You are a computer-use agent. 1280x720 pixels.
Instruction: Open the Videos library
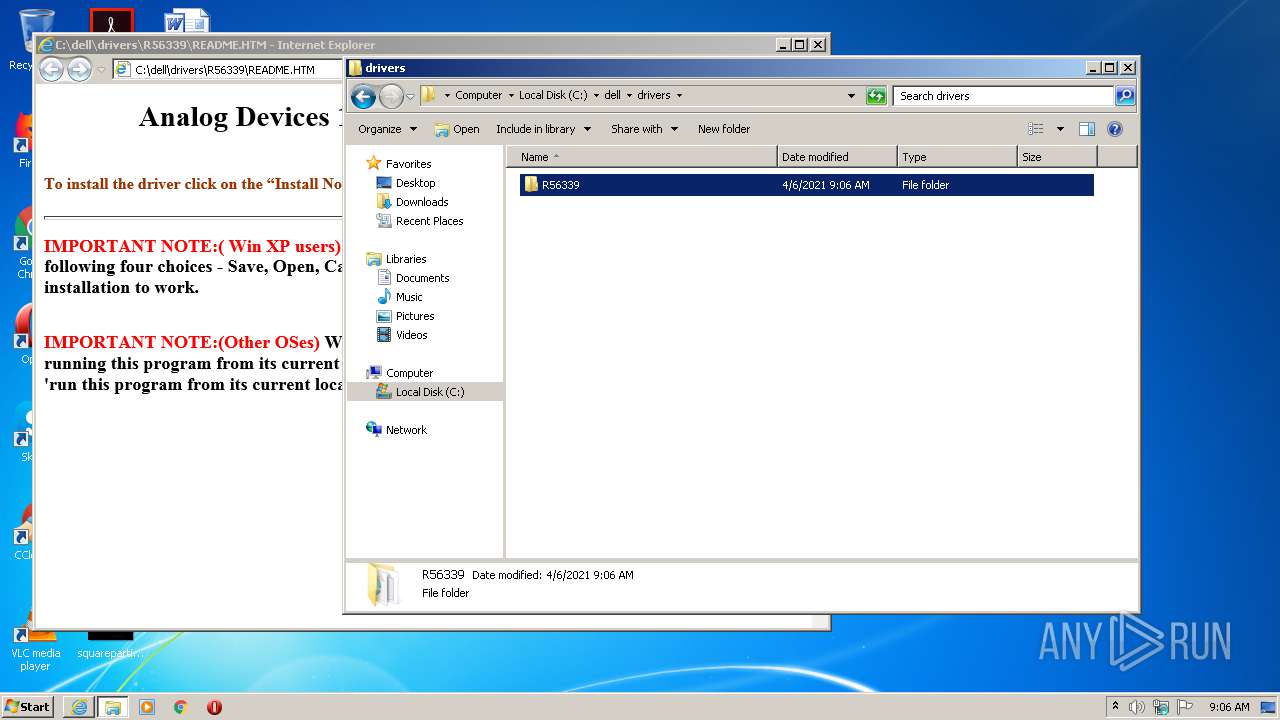coord(411,335)
